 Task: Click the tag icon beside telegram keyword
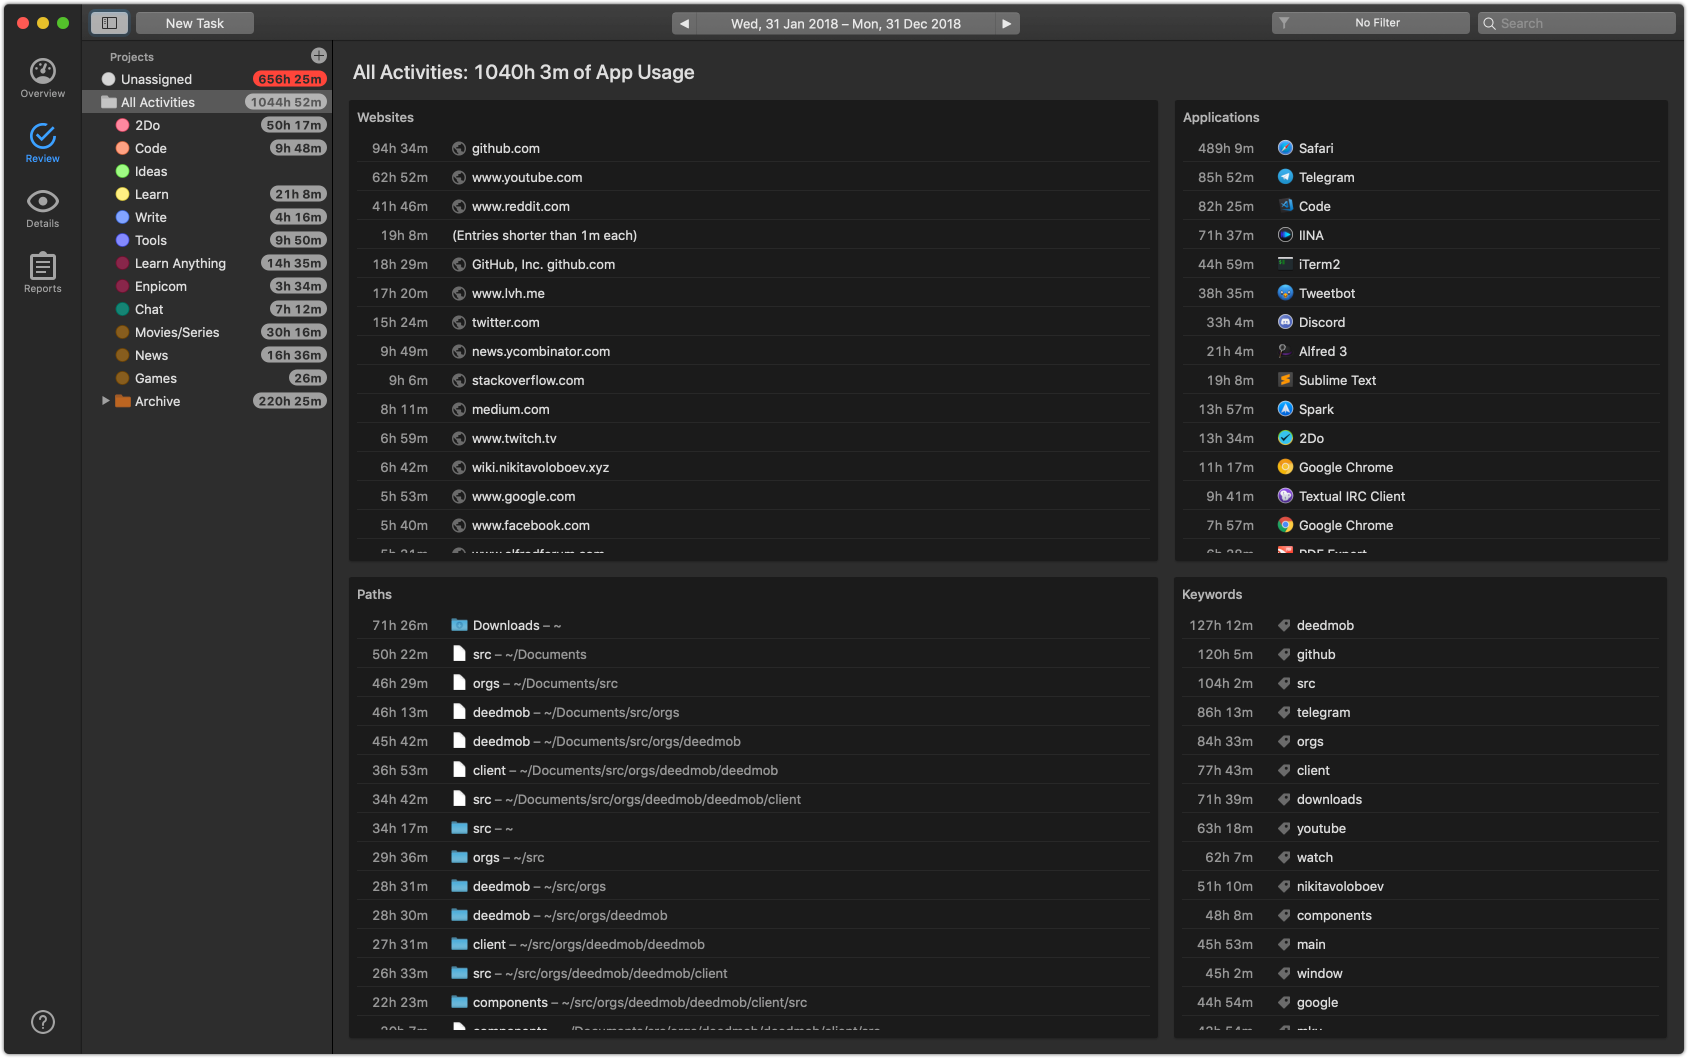tap(1284, 713)
